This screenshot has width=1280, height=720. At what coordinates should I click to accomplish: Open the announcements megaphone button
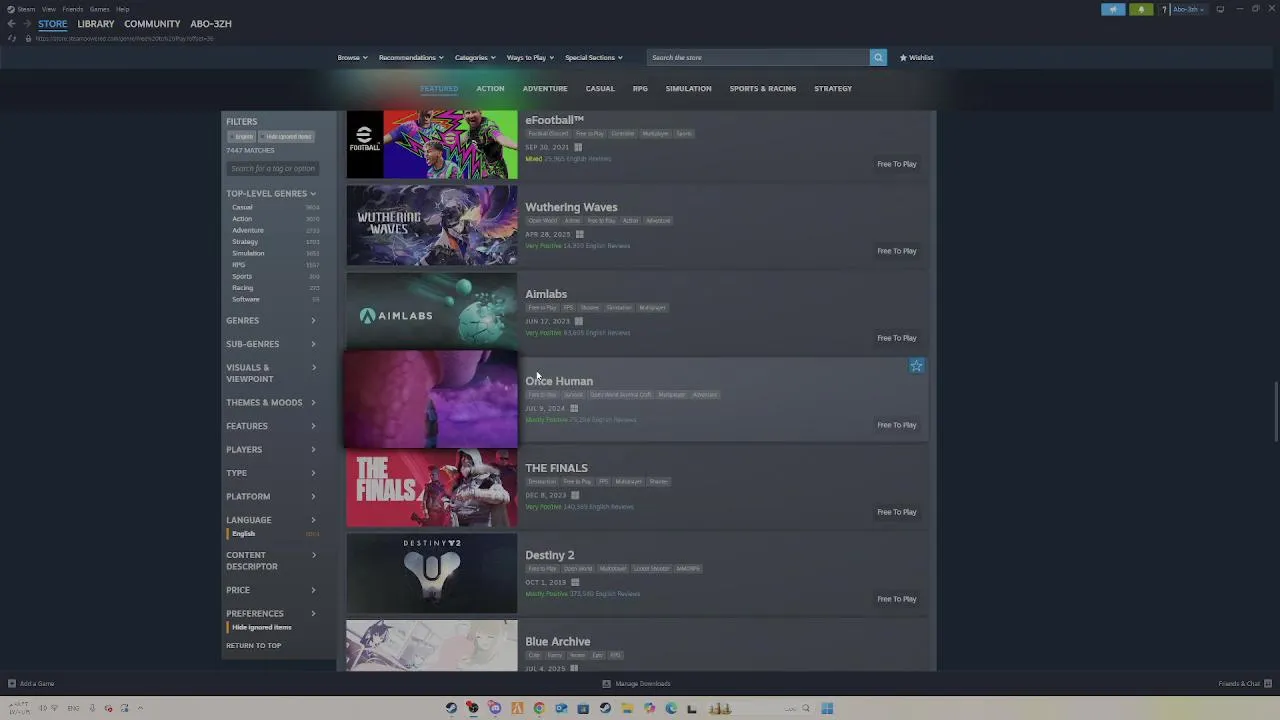pyautogui.click(x=1113, y=9)
